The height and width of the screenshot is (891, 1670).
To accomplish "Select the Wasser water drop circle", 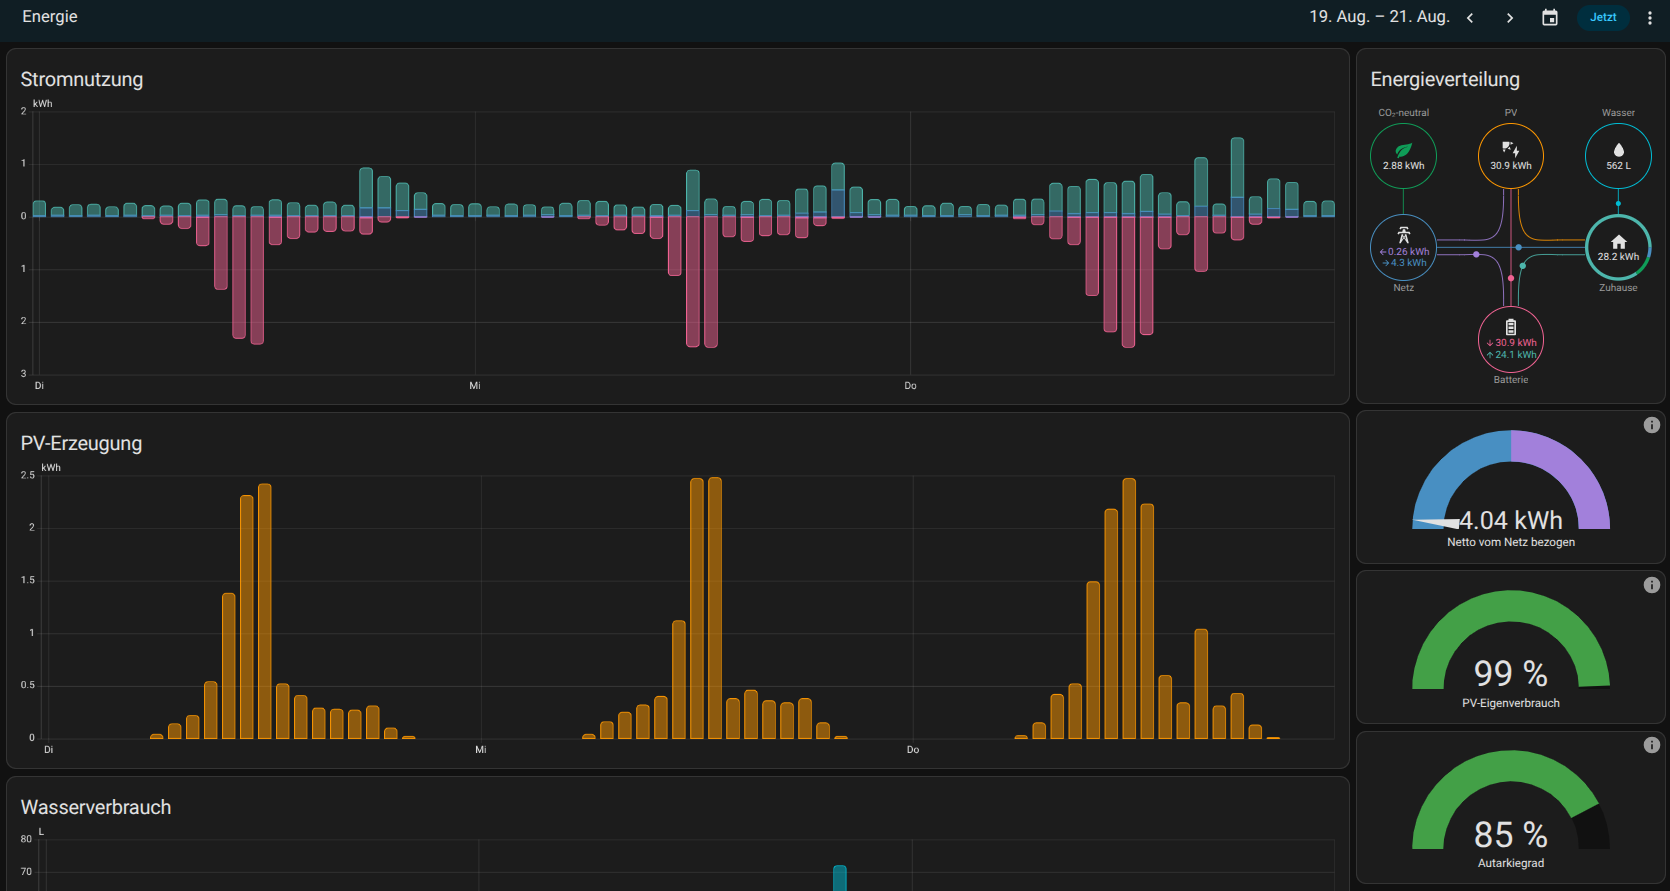I will click(x=1618, y=156).
